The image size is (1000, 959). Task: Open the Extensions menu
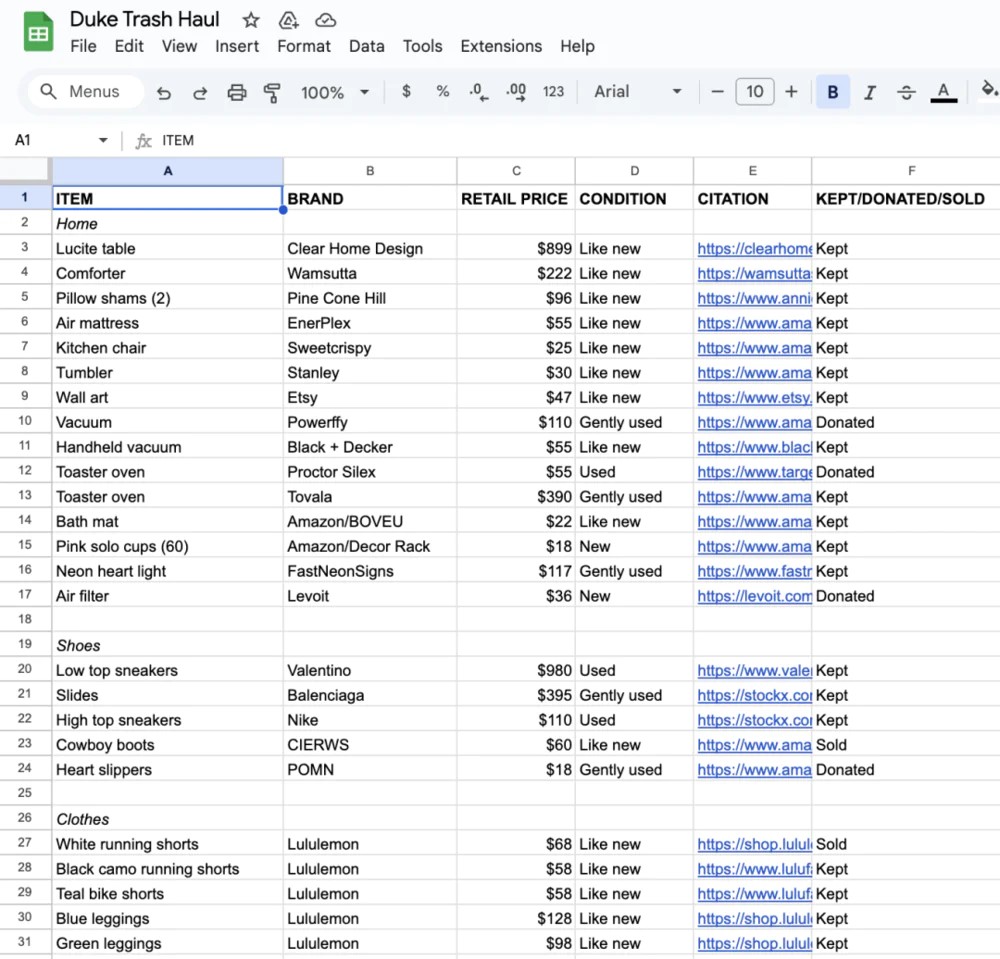click(501, 47)
